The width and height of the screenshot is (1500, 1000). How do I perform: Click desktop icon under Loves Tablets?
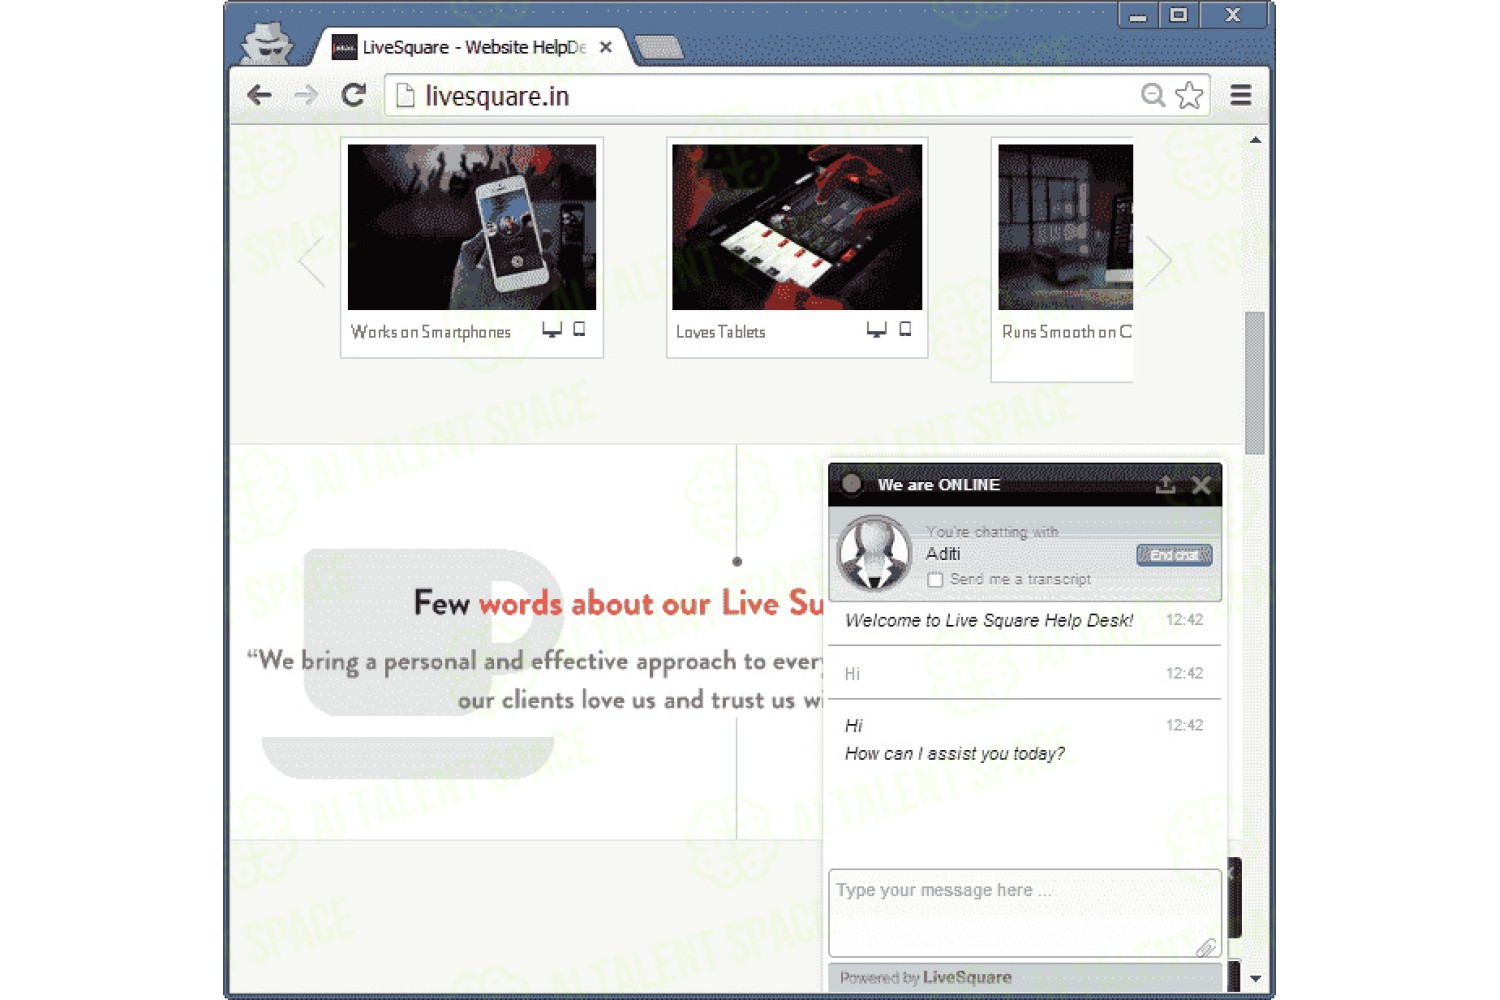coord(877,330)
